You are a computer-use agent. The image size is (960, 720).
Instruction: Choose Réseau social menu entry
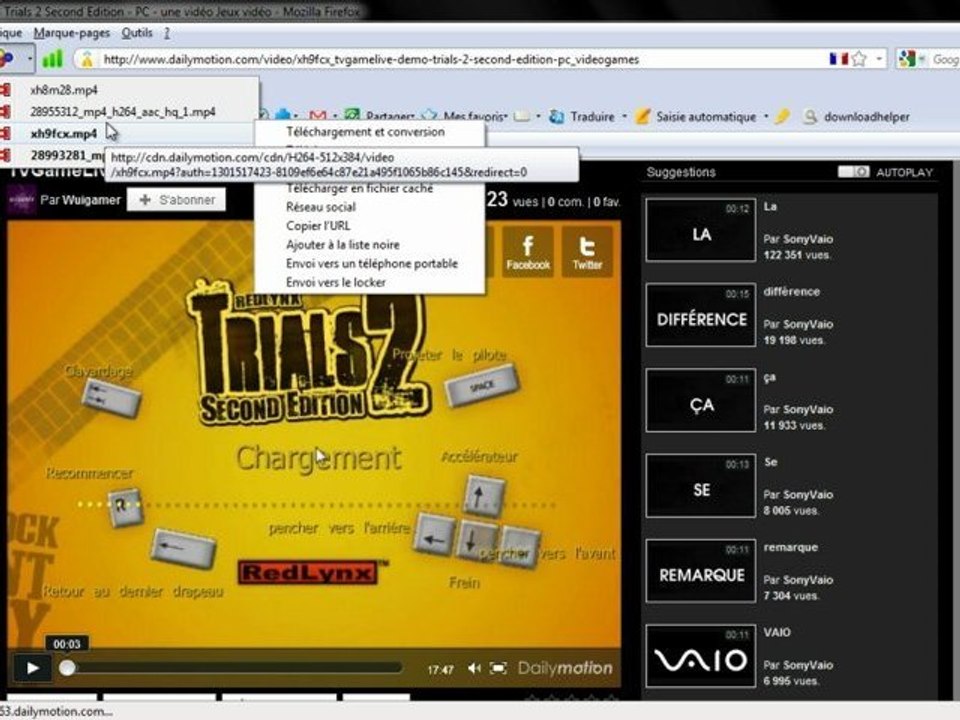pyautogui.click(x=321, y=207)
